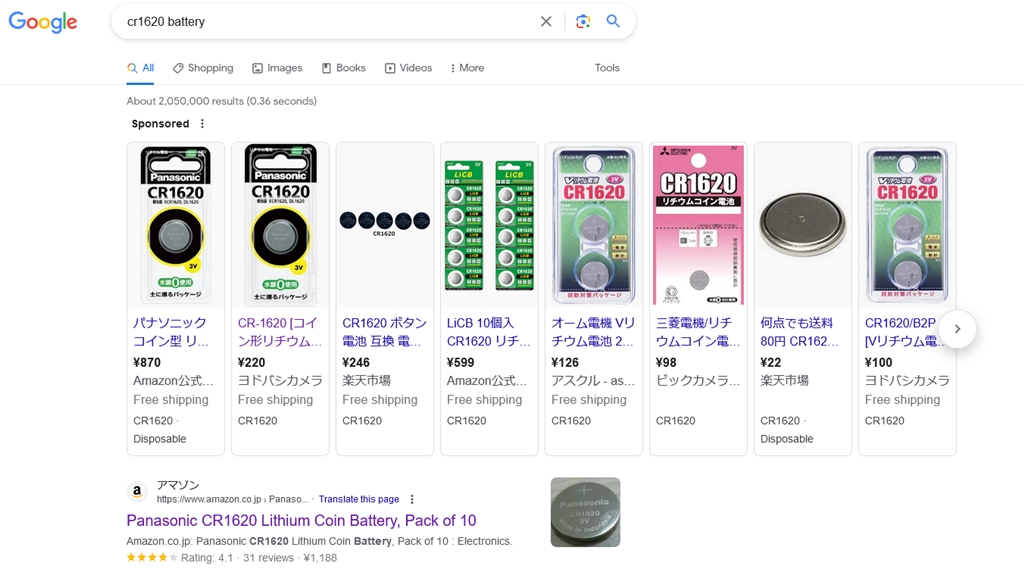Open the Tools filter options
This screenshot has height=575, width=1024.
607,68
